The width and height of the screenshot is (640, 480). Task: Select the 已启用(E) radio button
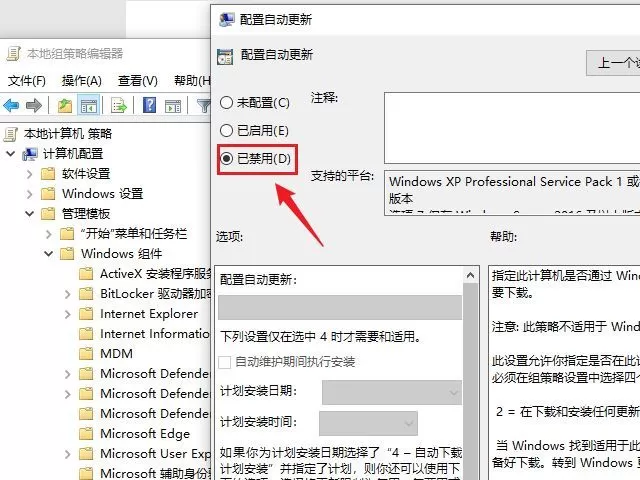(227, 131)
